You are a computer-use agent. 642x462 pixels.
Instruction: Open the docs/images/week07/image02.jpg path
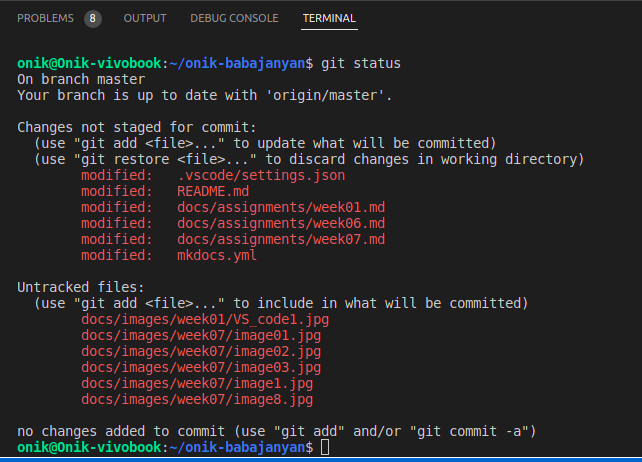point(201,351)
